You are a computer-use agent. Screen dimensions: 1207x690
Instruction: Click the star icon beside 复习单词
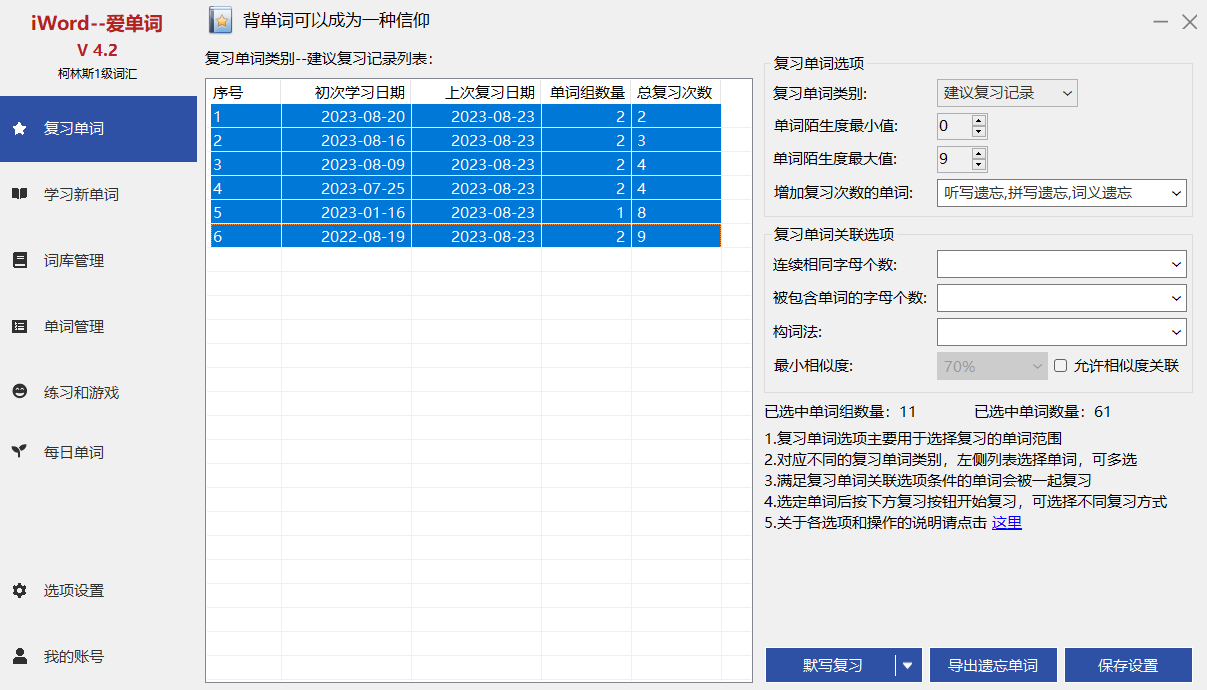click(19, 129)
